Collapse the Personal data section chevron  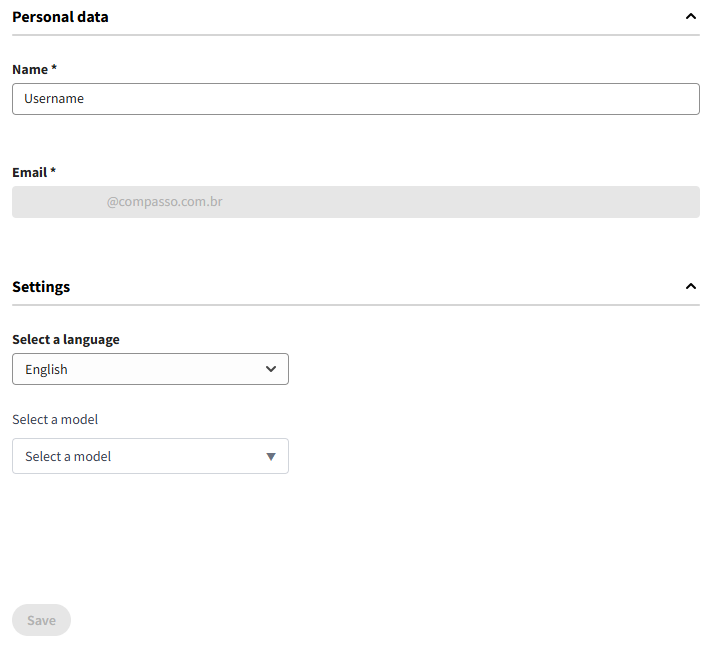(690, 17)
